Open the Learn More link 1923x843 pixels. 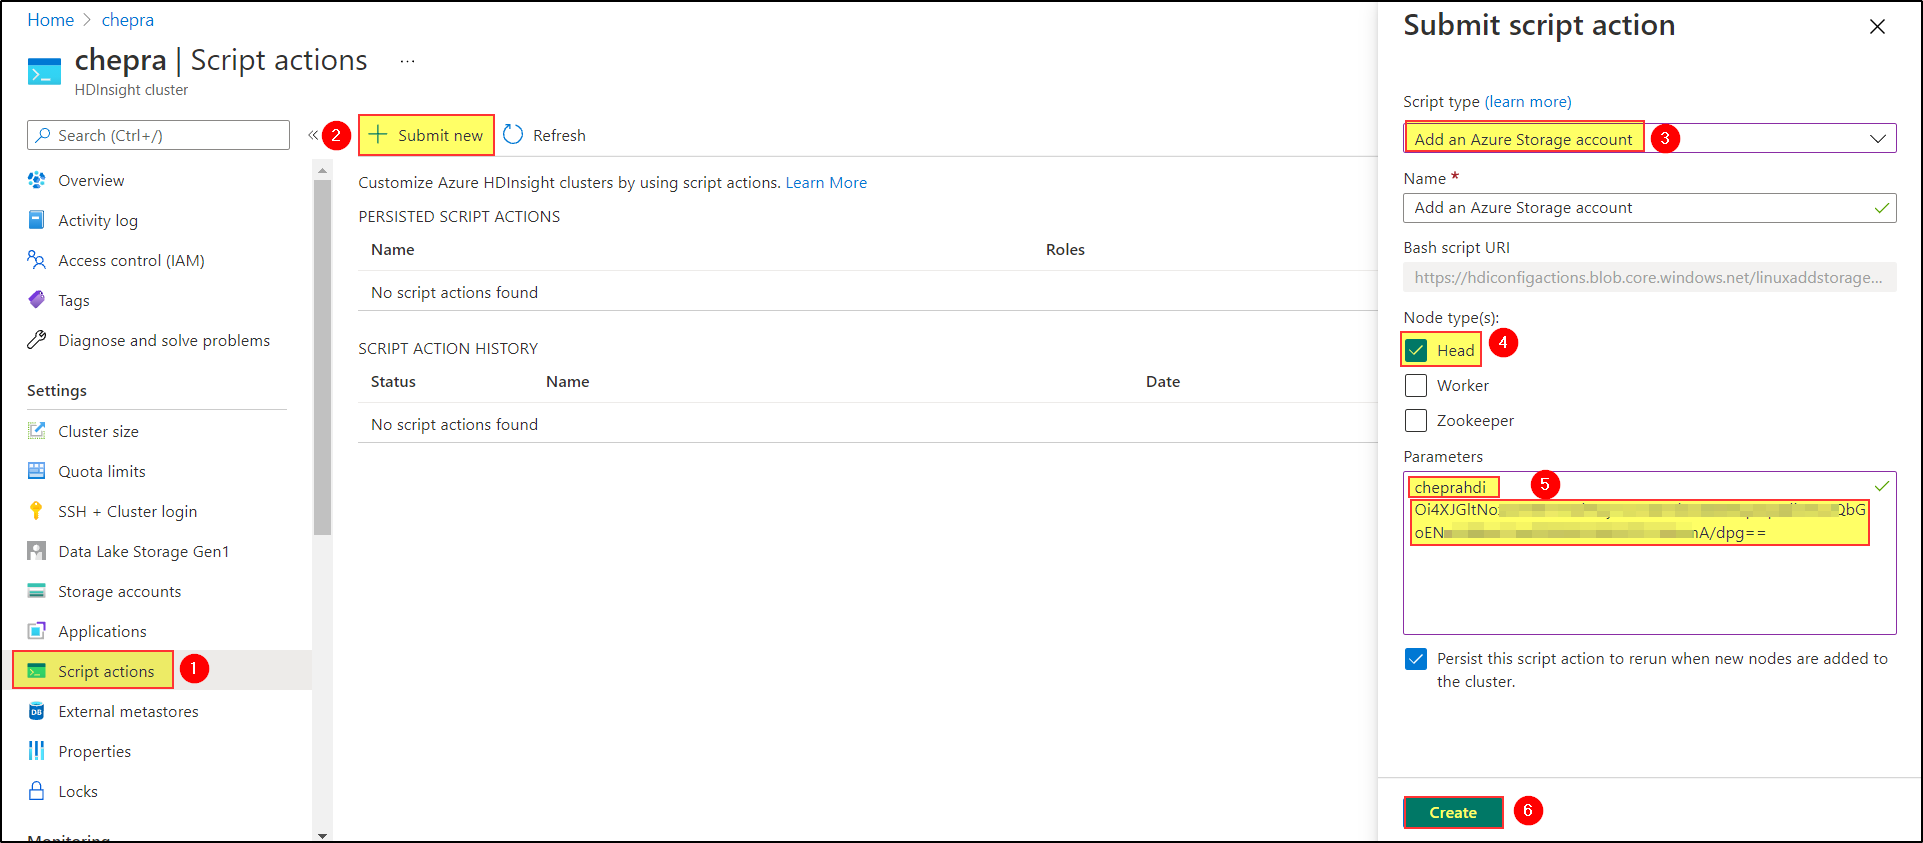pos(826,182)
